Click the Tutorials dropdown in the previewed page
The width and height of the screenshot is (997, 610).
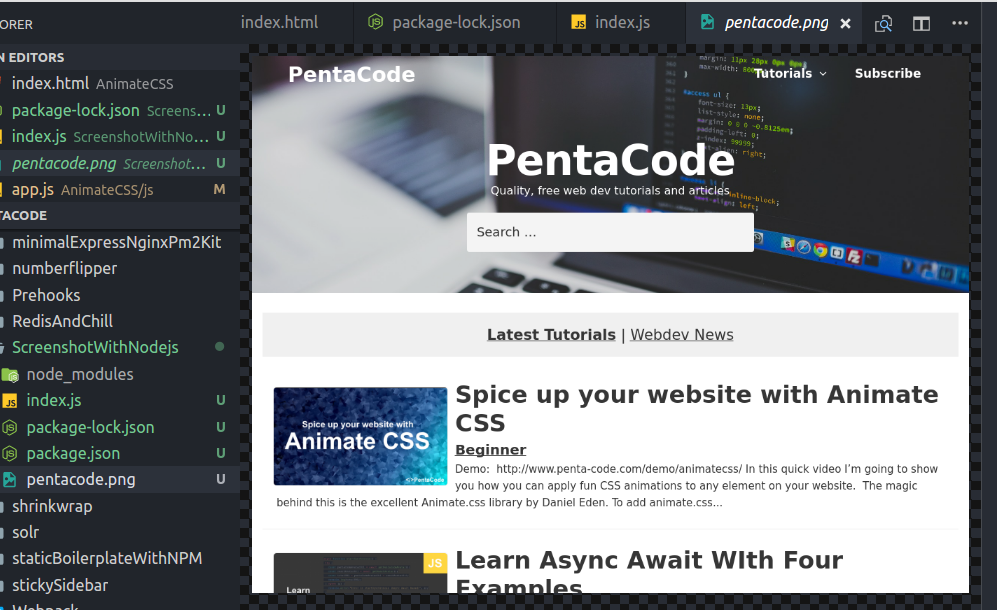(x=790, y=74)
